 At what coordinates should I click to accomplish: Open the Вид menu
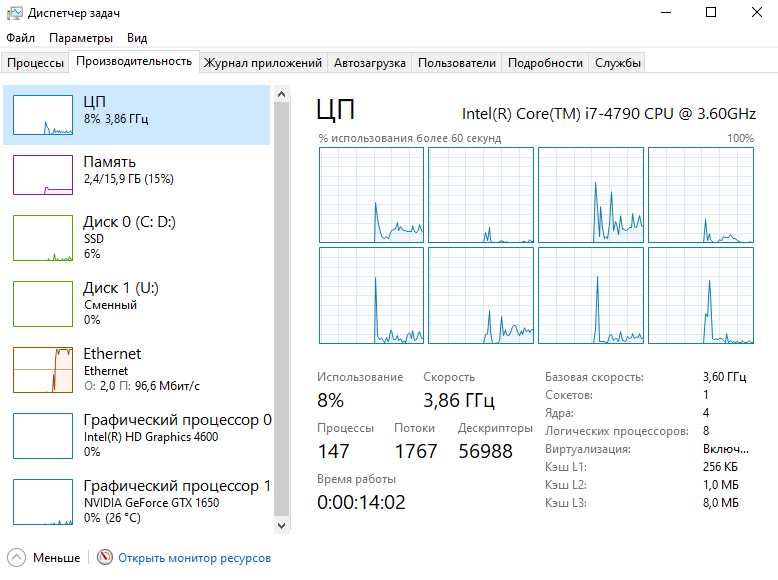137,38
